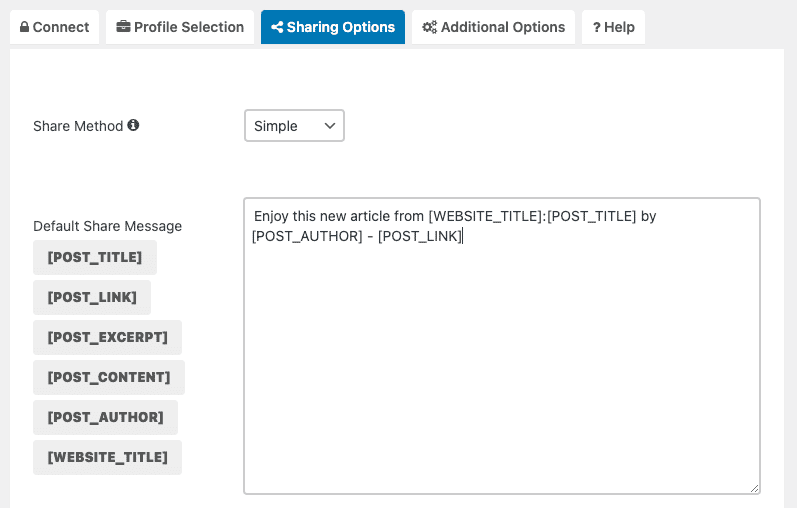Click the gears icon on Additional Options

point(429,28)
